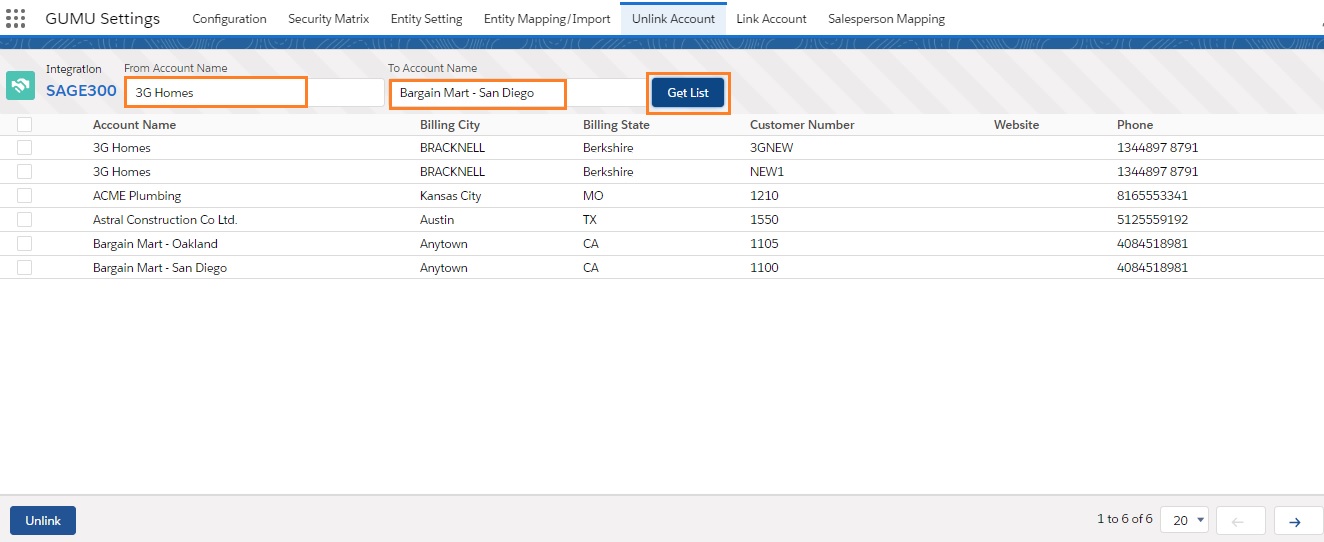Image resolution: width=1324 pixels, height=542 pixels.
Task: Open the Entity Setting tab
Action: 426,18
